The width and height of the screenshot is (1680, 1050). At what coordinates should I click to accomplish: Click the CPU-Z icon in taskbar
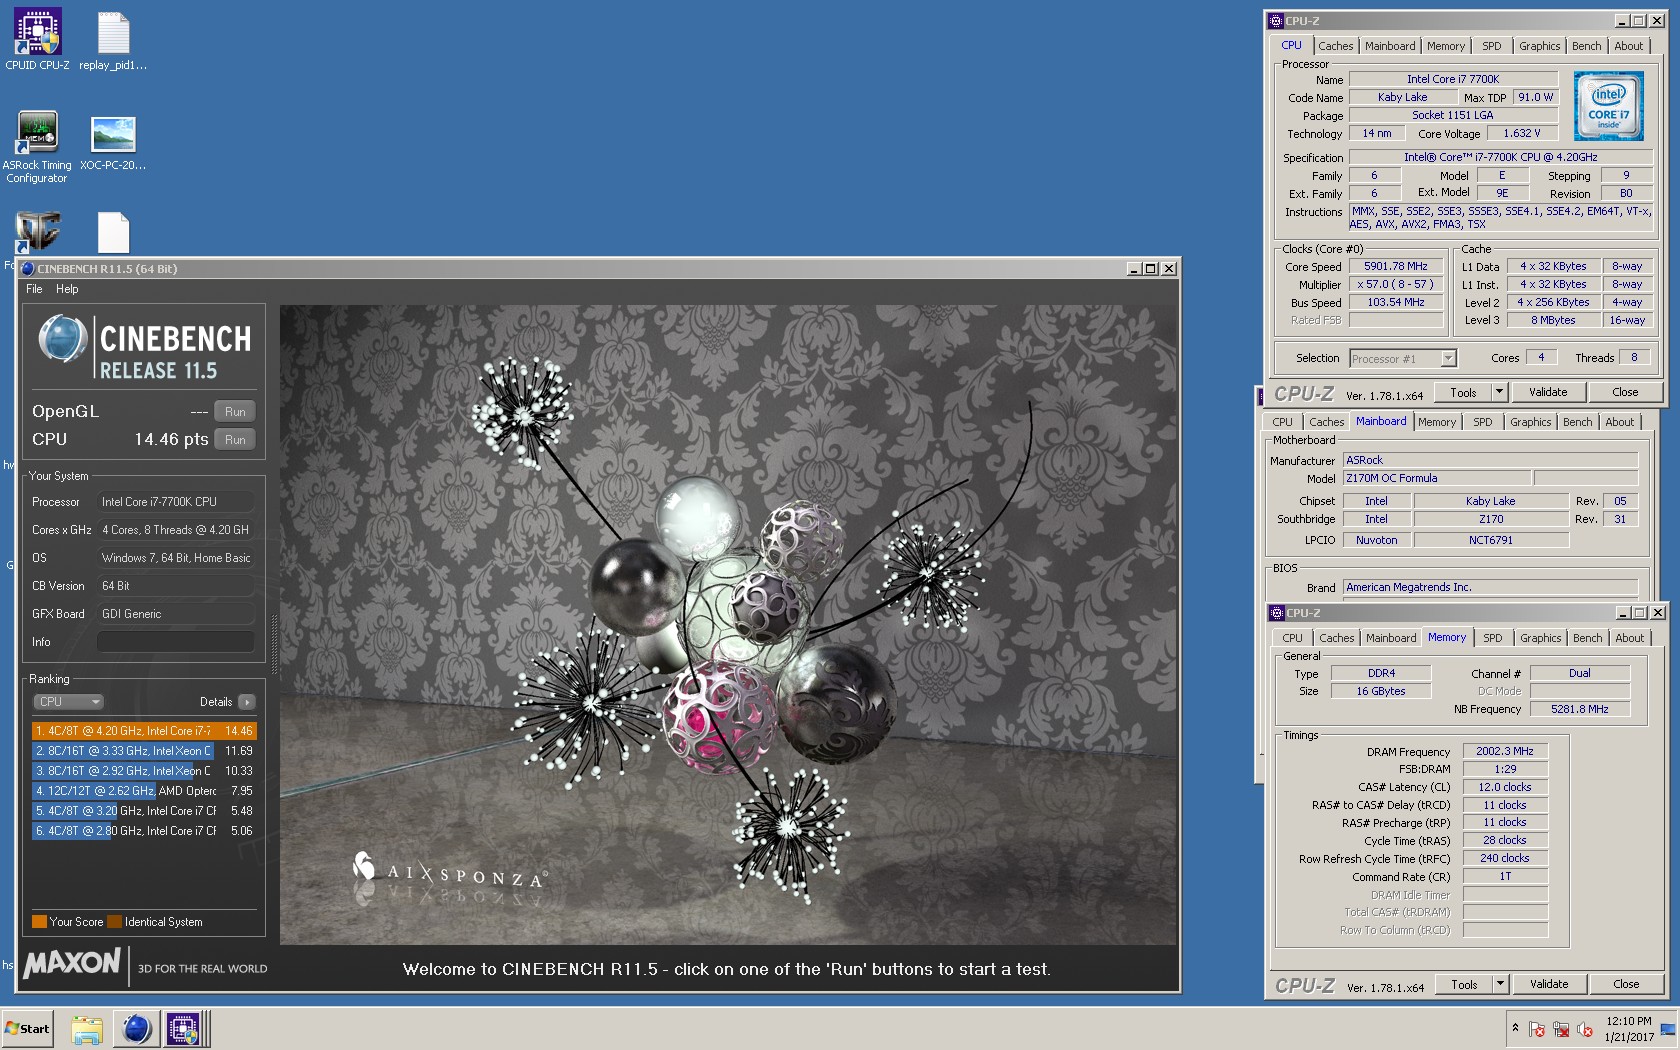[x=183, y=1028]
